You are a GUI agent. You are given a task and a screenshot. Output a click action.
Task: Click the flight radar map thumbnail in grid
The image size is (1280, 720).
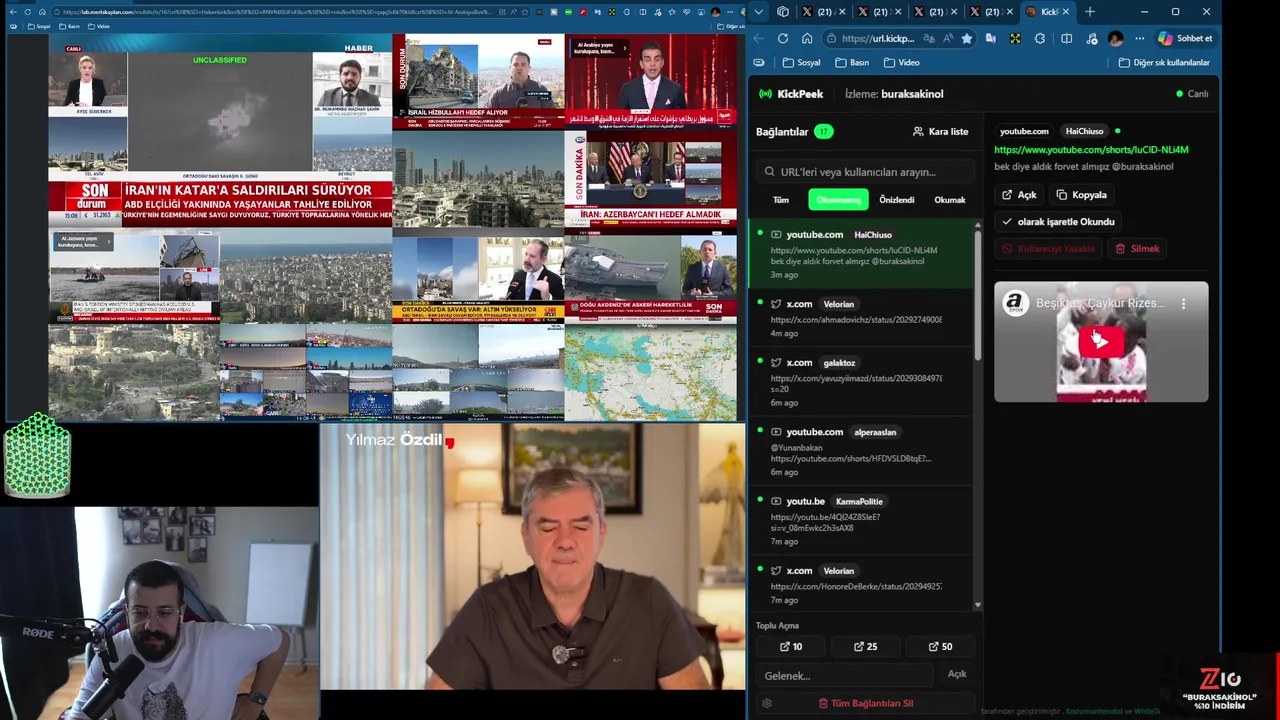pos(650,373)
